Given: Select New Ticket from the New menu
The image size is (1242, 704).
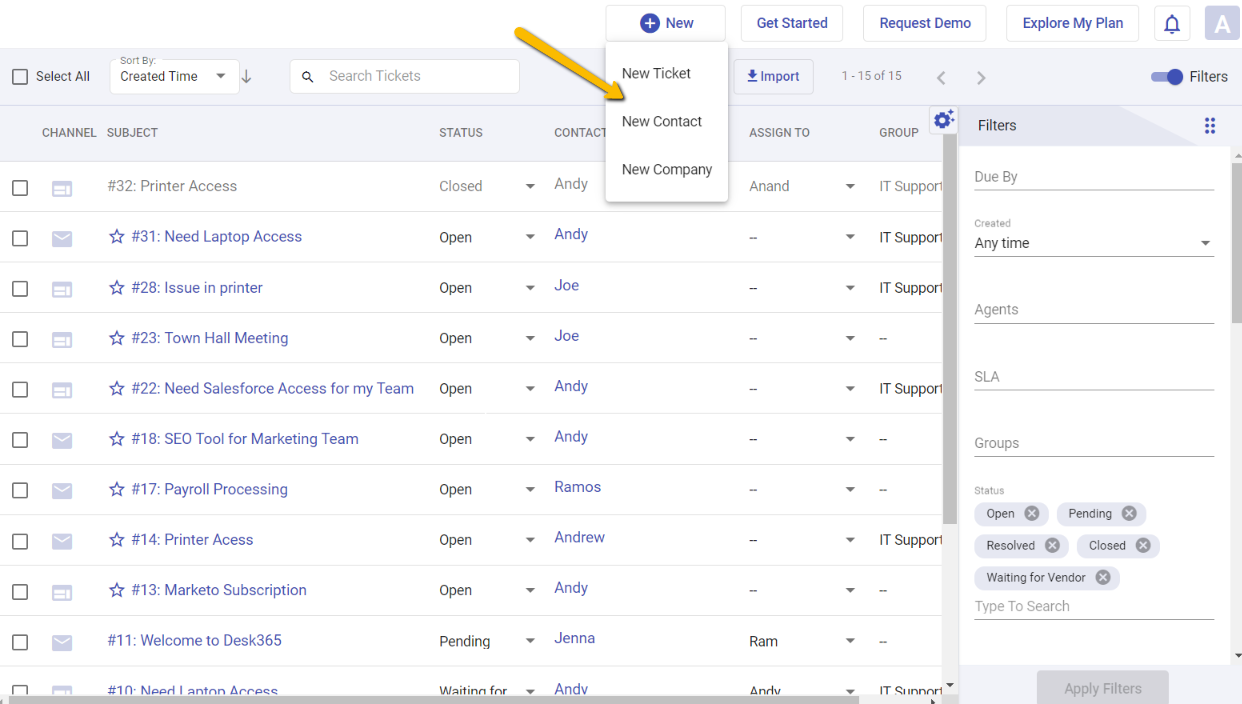Looking at the screenshot, I should 656,73.
